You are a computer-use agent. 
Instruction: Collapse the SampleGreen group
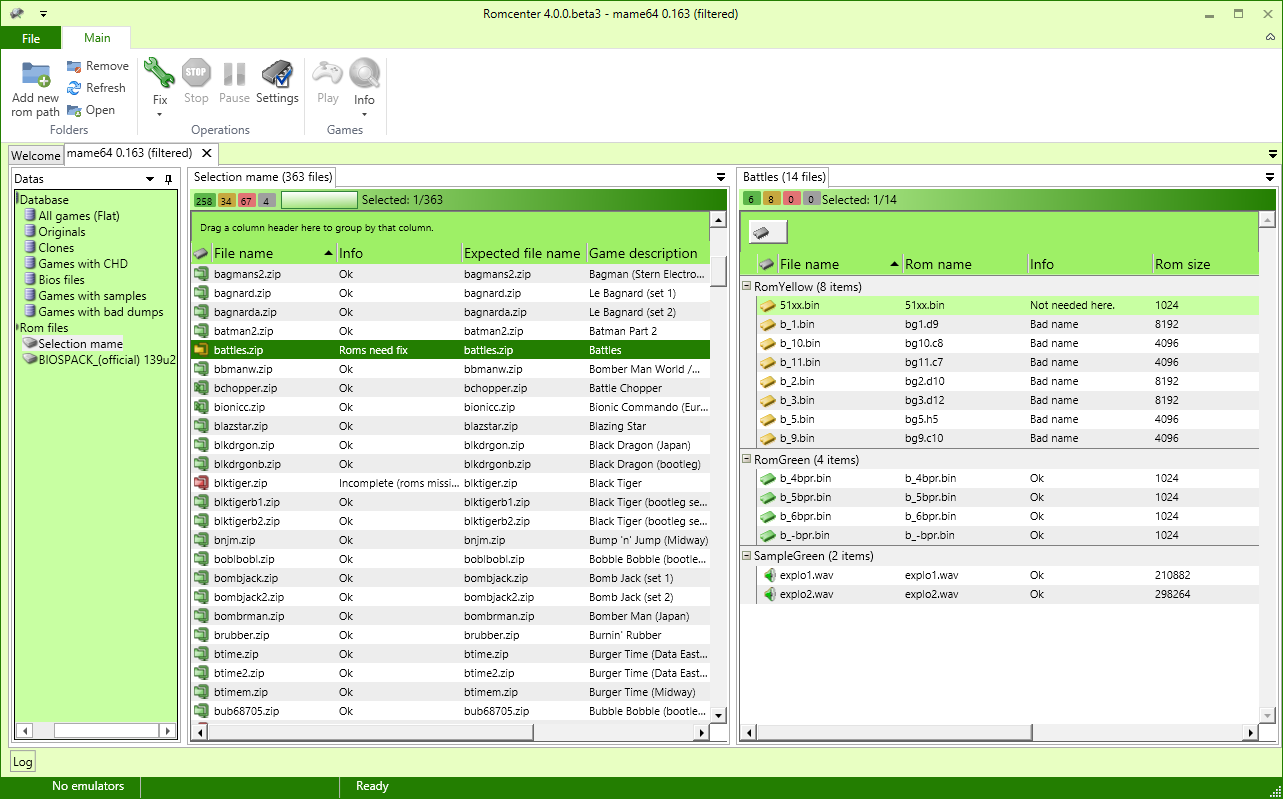tap(746, 556)
